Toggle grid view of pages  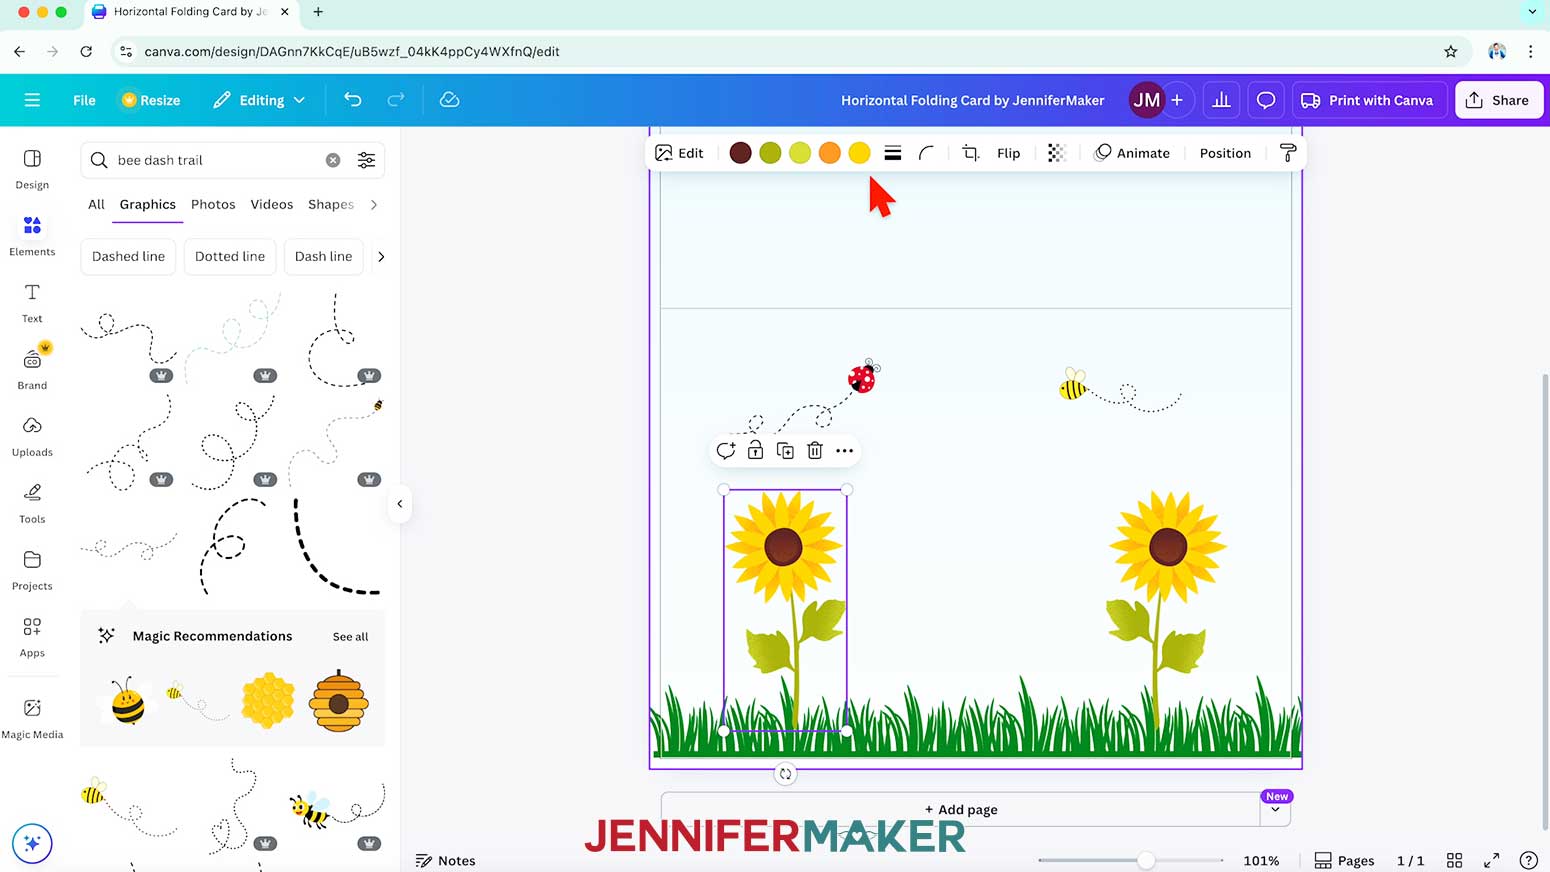(1455, 860)
